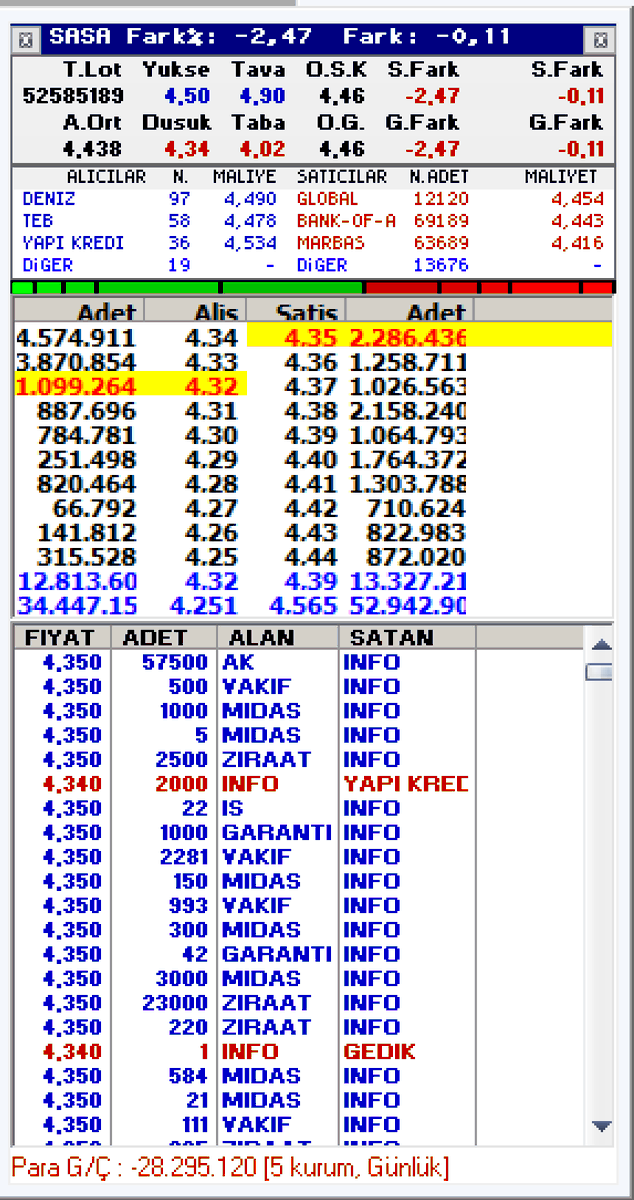This screenshot has width=634, height=1200.
Task: Click ask quantity 1.026.563
Action: click(407, 386)
